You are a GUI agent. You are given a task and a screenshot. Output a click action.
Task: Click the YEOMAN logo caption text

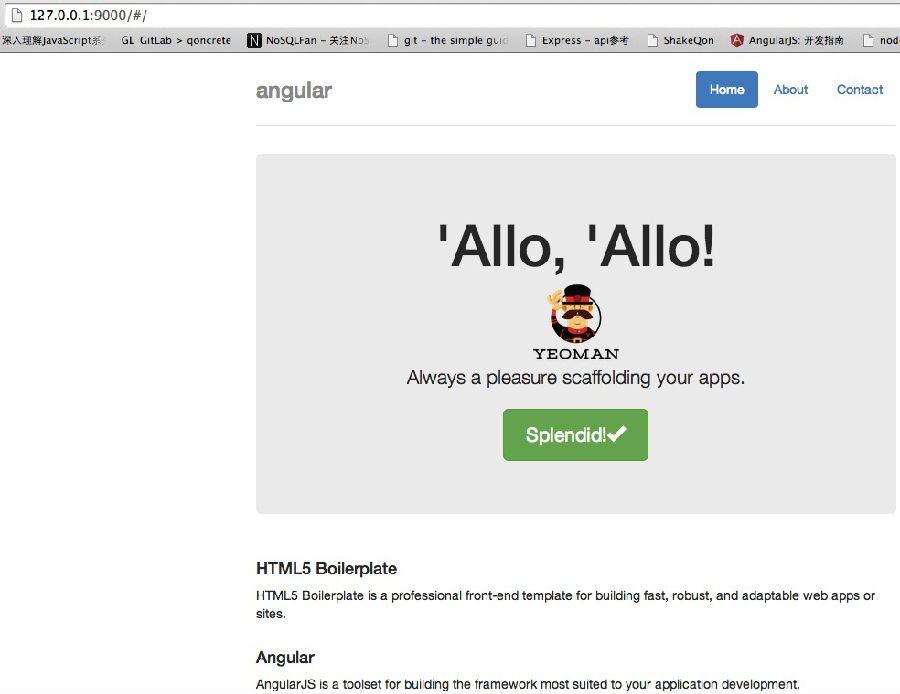pyautogui.click(x=576, y=354)
